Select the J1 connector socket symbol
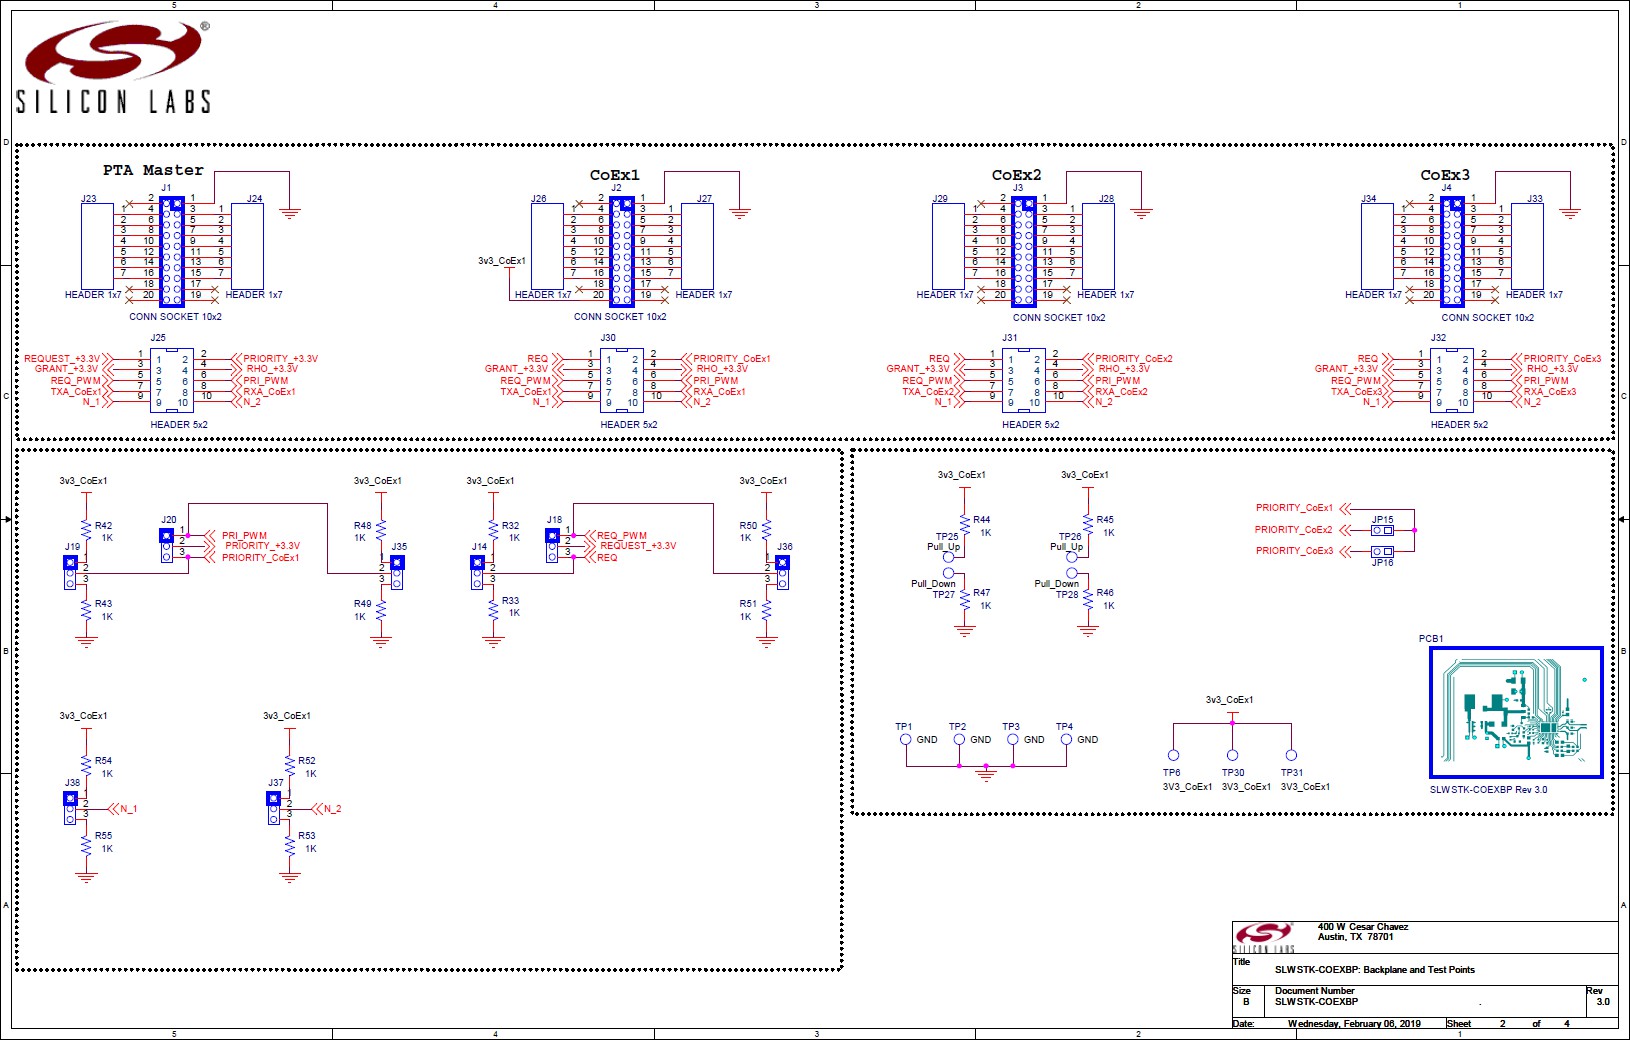 (x=172, y=251)
